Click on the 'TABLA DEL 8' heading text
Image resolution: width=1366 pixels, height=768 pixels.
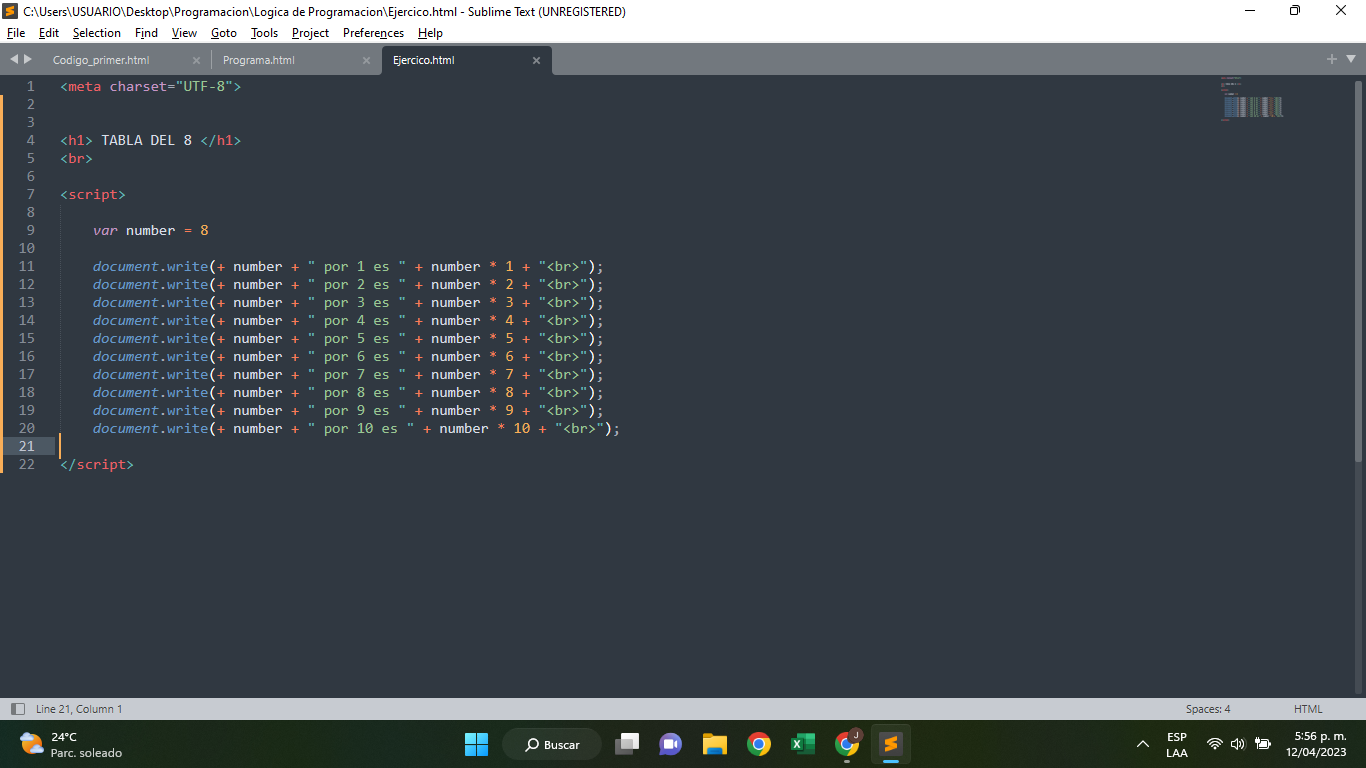click(146, 140)
